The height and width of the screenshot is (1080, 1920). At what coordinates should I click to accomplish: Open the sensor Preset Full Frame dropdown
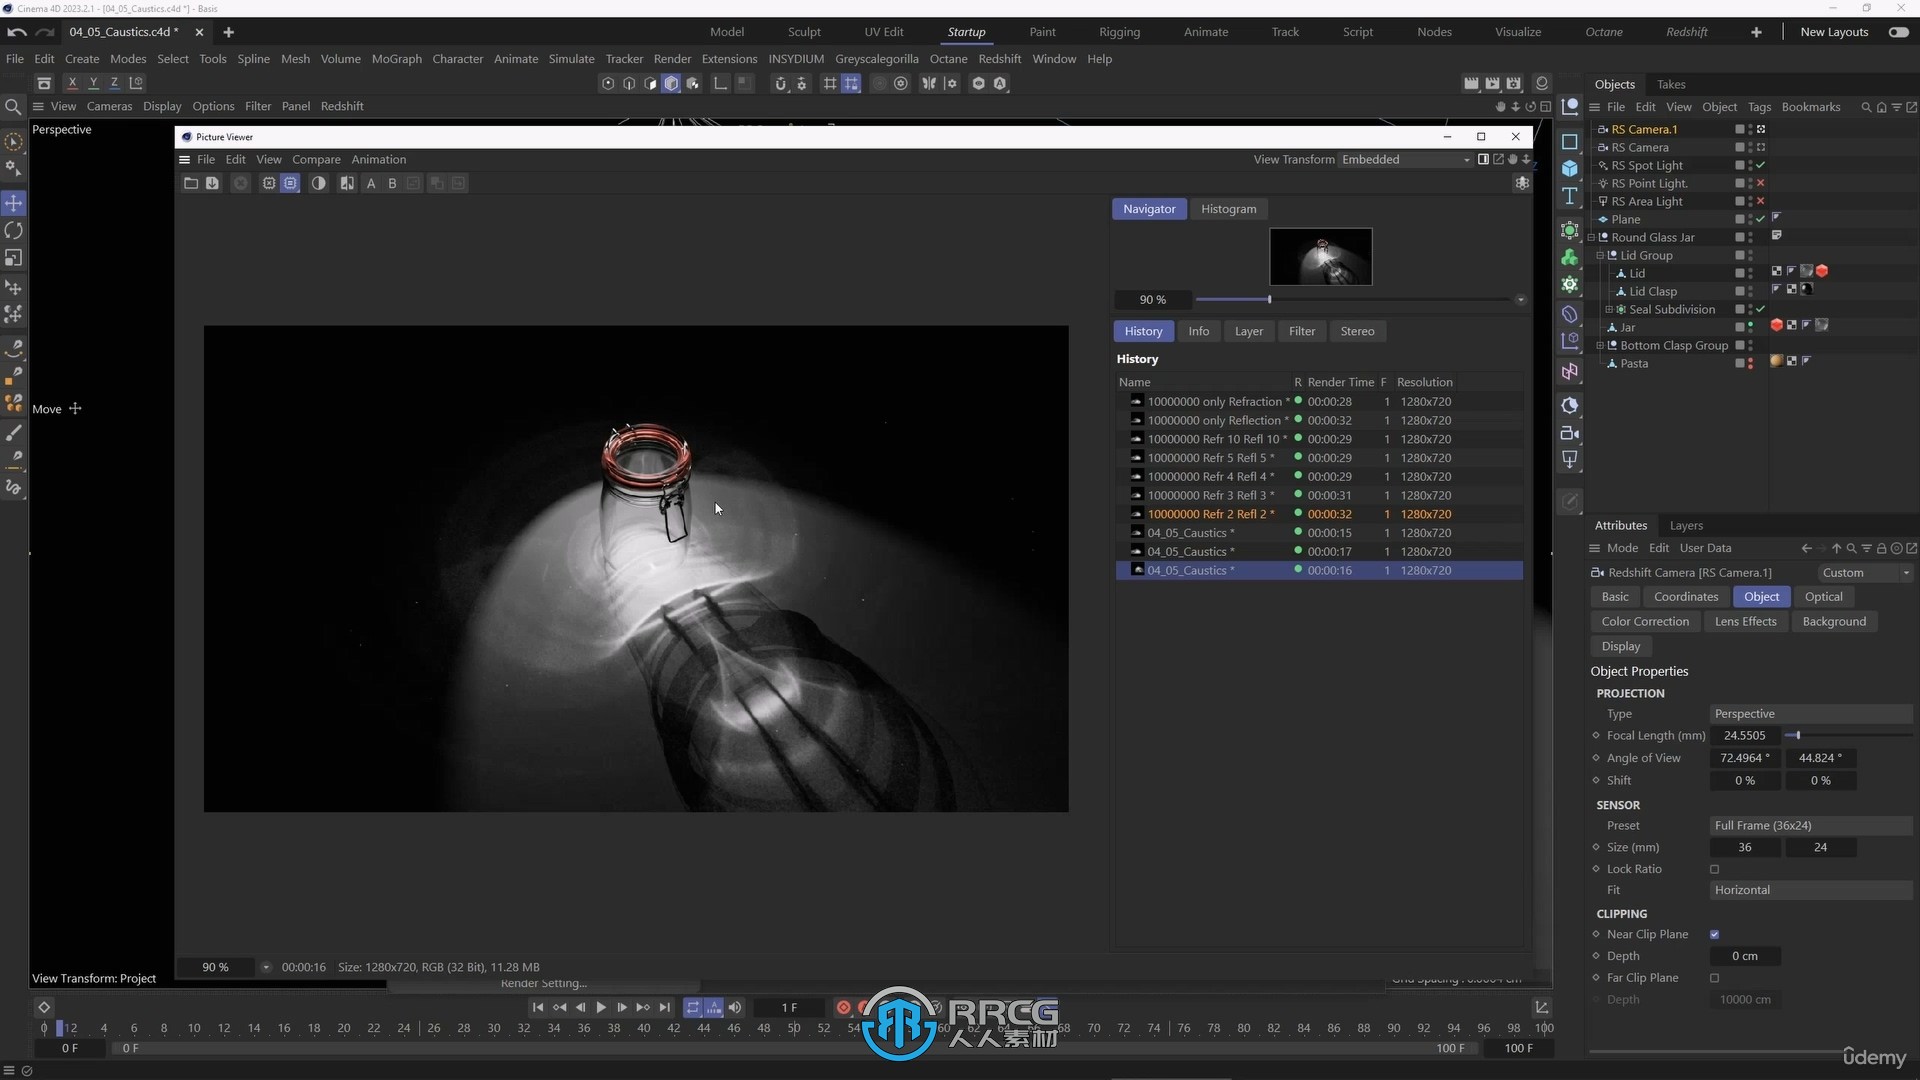1810,825
